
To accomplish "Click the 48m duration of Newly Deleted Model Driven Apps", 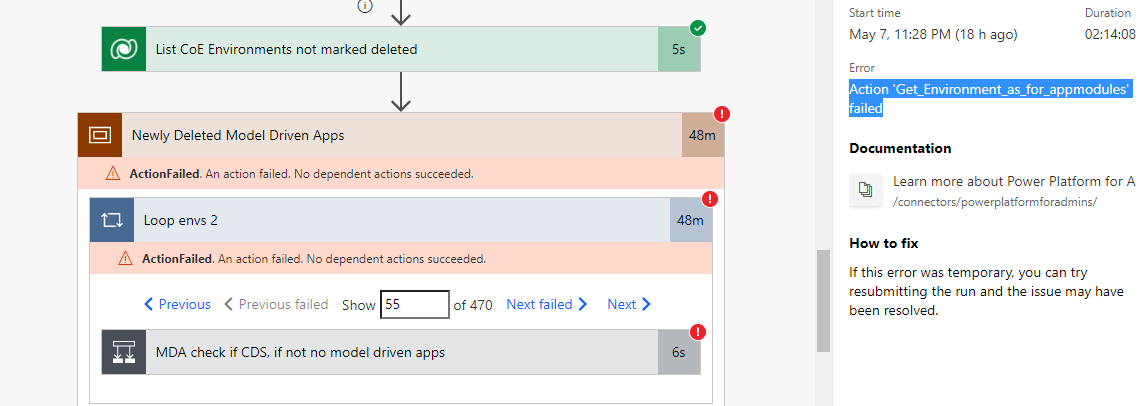I will pos(703,135).
